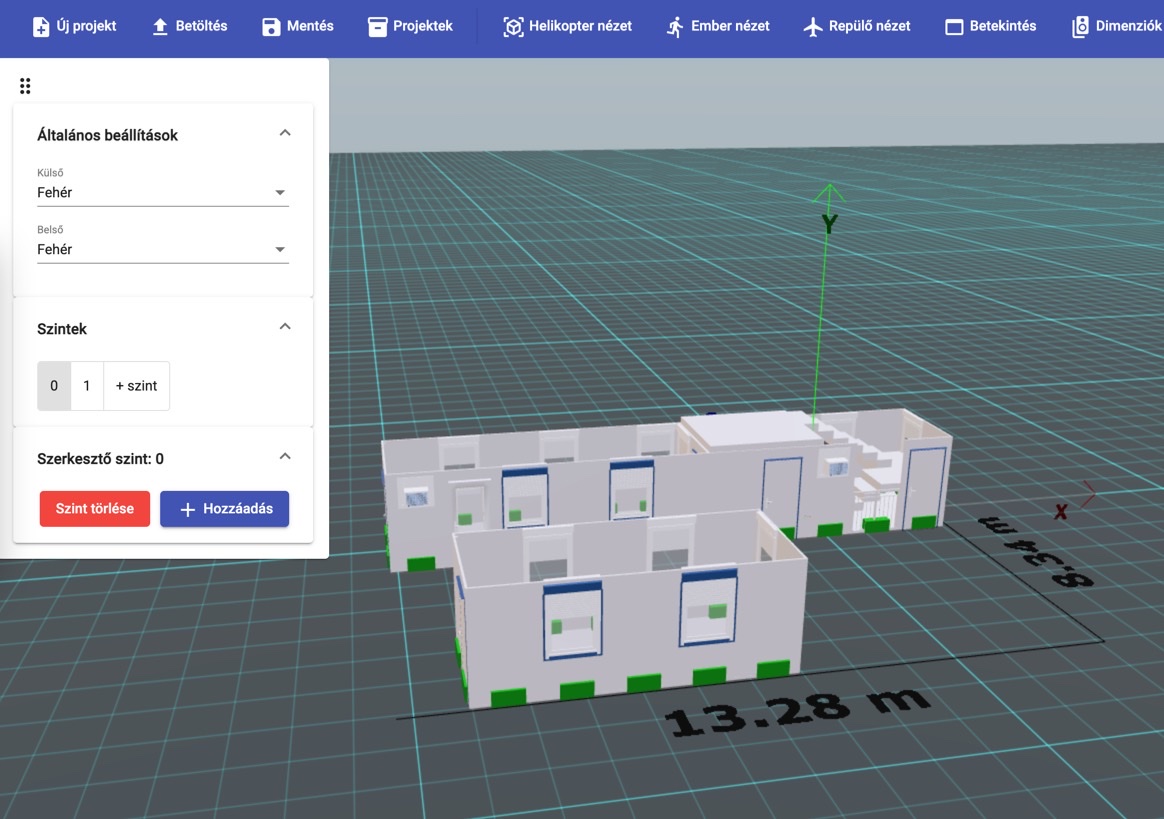Click the Új projekt new file icon
The width and height of the screenshot is (1164, 819).
41,27
